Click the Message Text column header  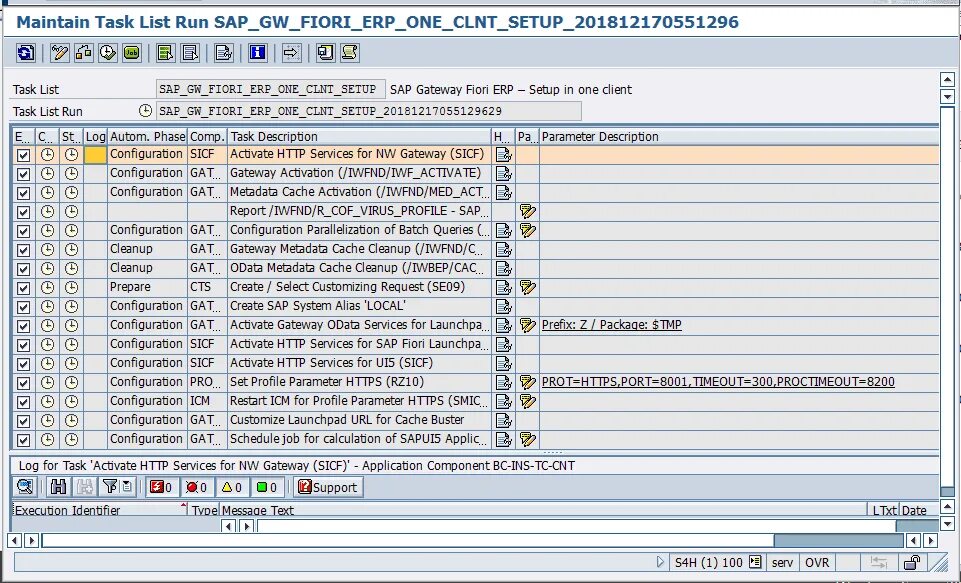[x=542, y=509]
